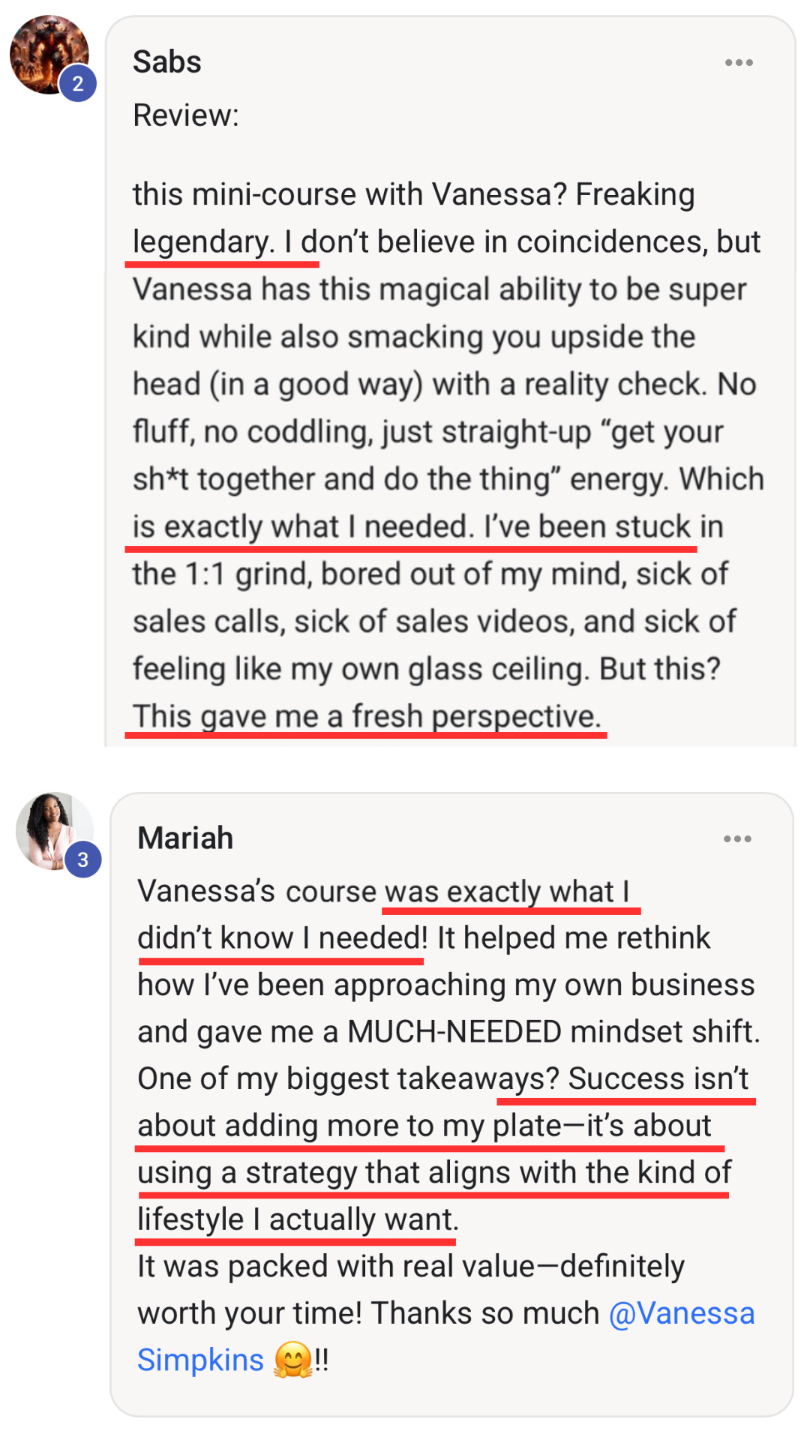Viewport: 810px width, 1440px height.
Task: Open Mariah's profile via her name
Action: point(185,838)
